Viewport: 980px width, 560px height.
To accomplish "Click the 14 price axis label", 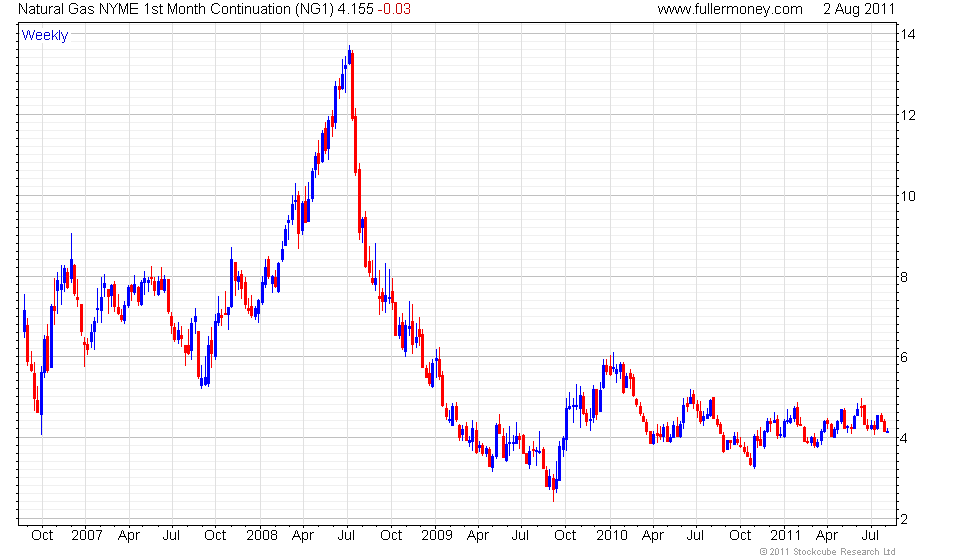I will [908, 34].
